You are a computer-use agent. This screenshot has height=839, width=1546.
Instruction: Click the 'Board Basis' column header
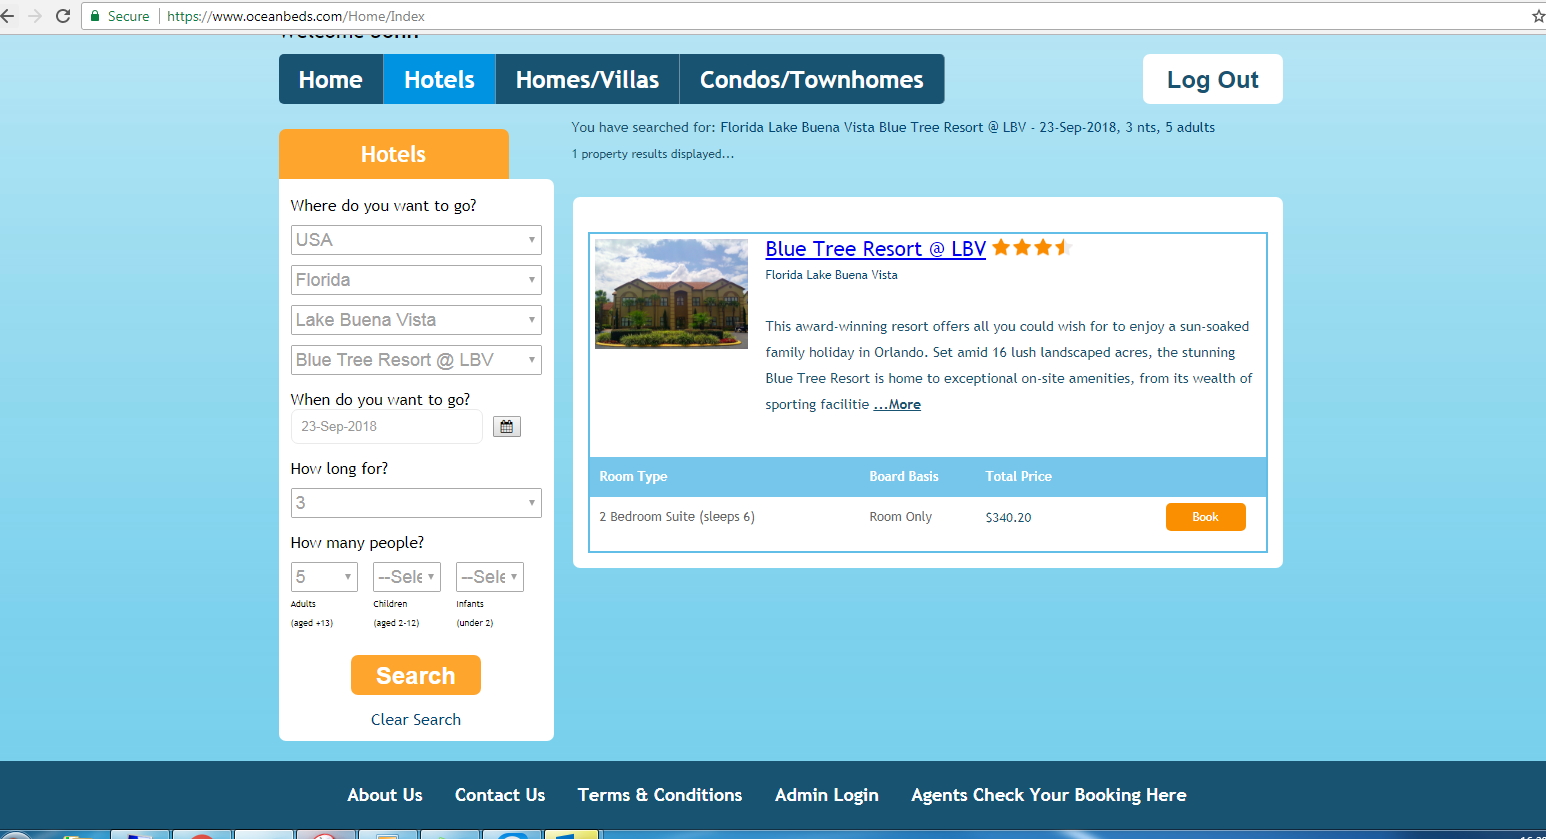coord(904,477)
